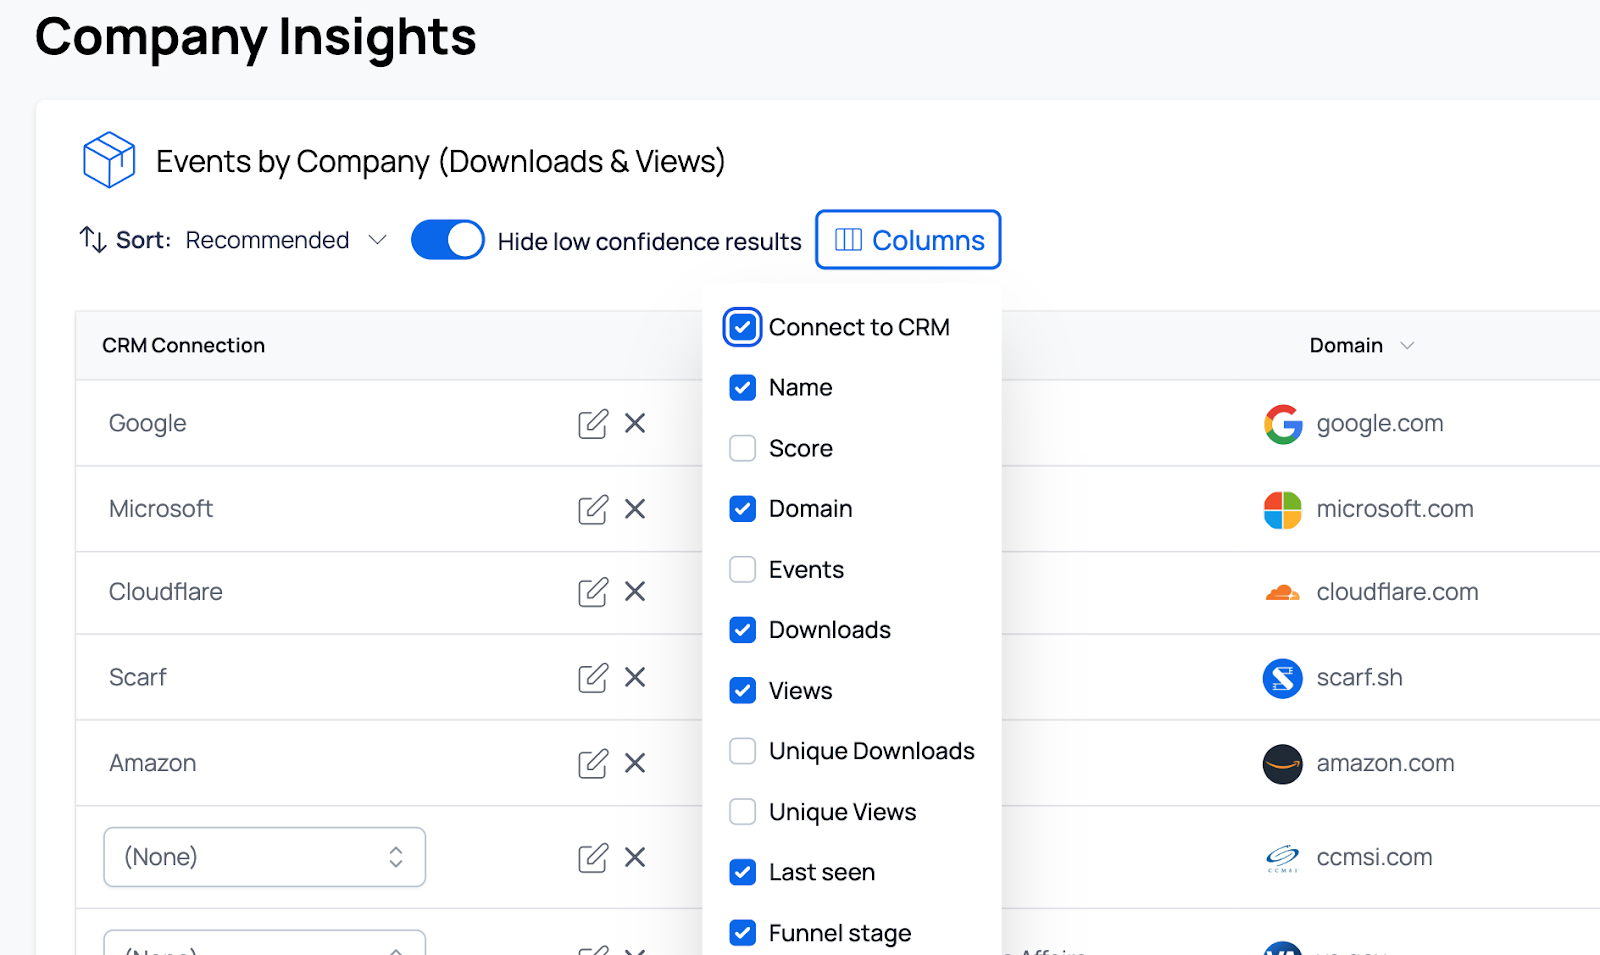Uncheck the Downloads column checkbox
Image resolution: width=1600 pixels, height=955 pixels.
[x=743, y=630]
